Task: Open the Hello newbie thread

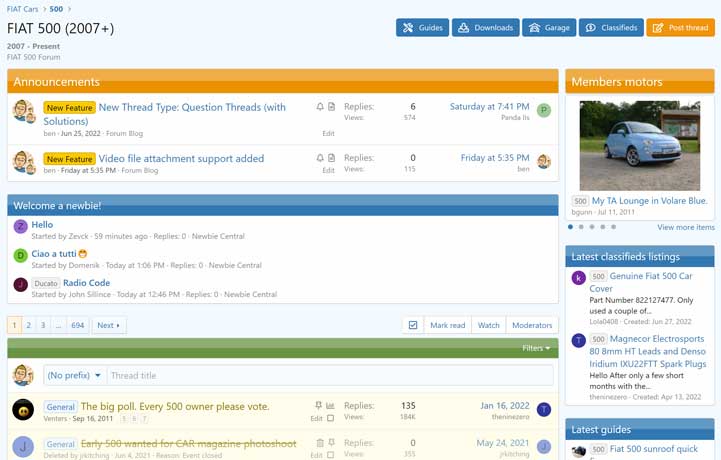Action: pyautogui.click(x=42, y=224)
